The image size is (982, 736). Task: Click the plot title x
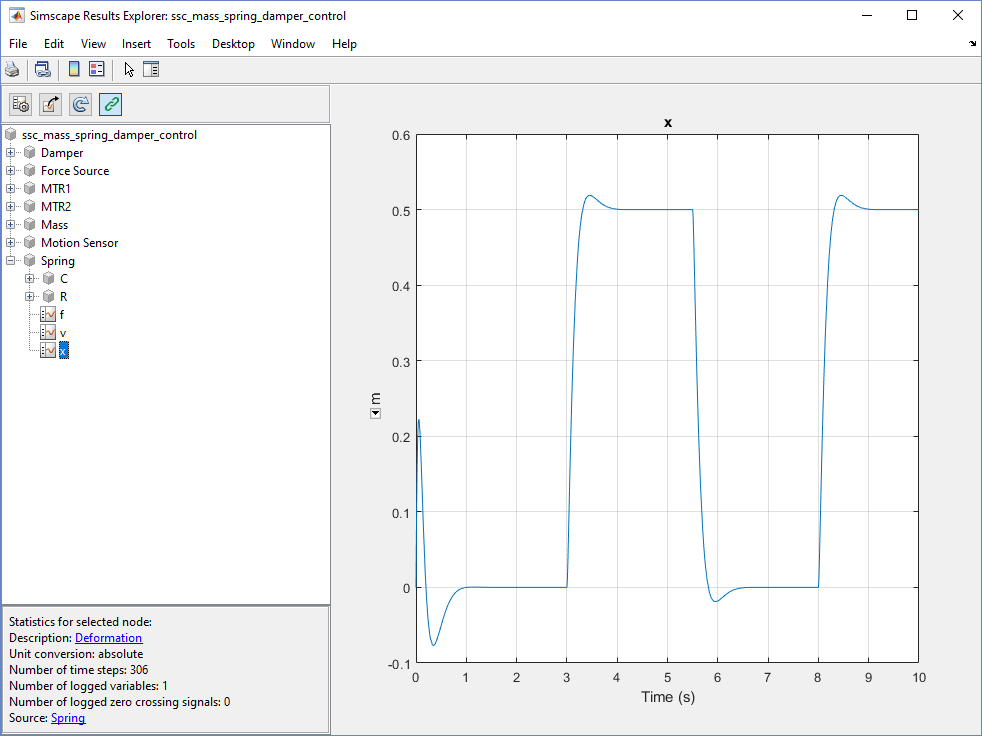coord(668,123)
